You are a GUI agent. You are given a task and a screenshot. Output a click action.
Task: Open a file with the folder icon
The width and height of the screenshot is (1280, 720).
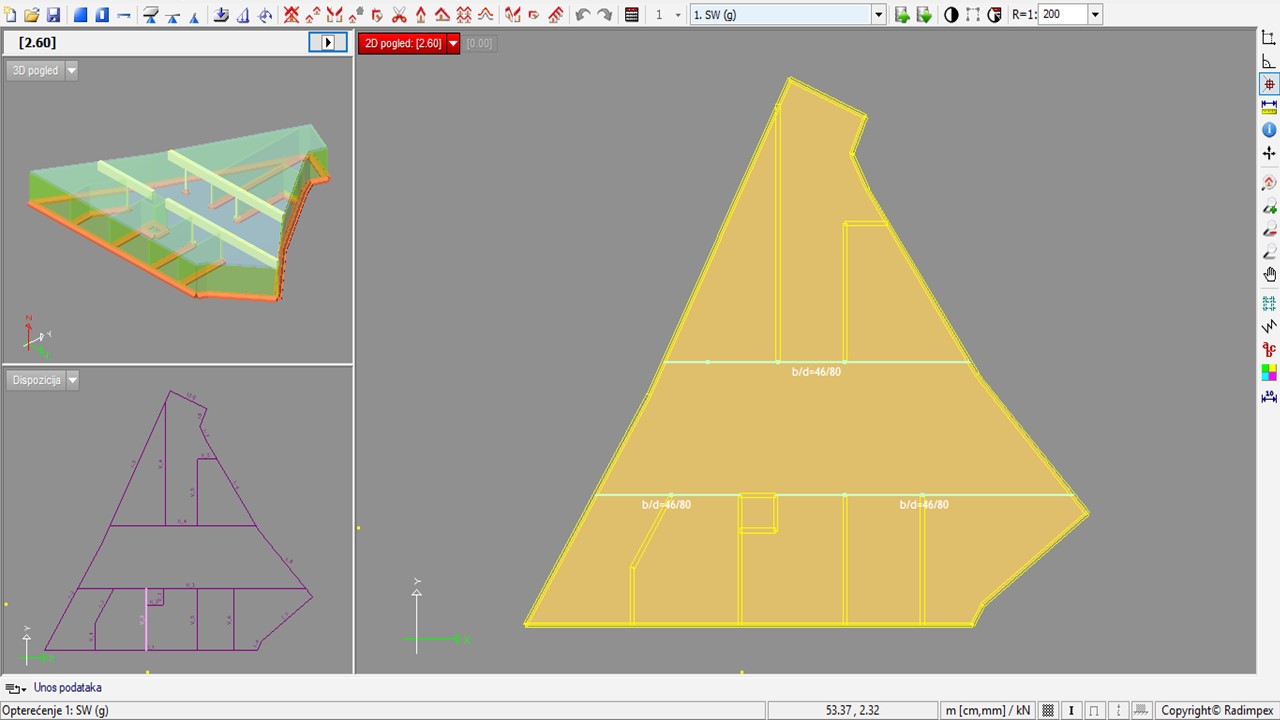32,15
